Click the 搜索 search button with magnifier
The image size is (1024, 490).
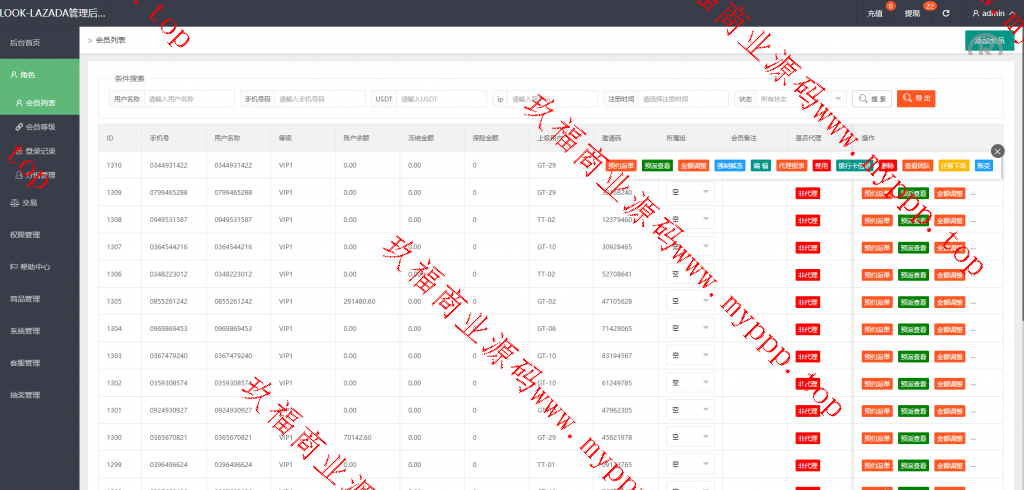pos(871,98)
